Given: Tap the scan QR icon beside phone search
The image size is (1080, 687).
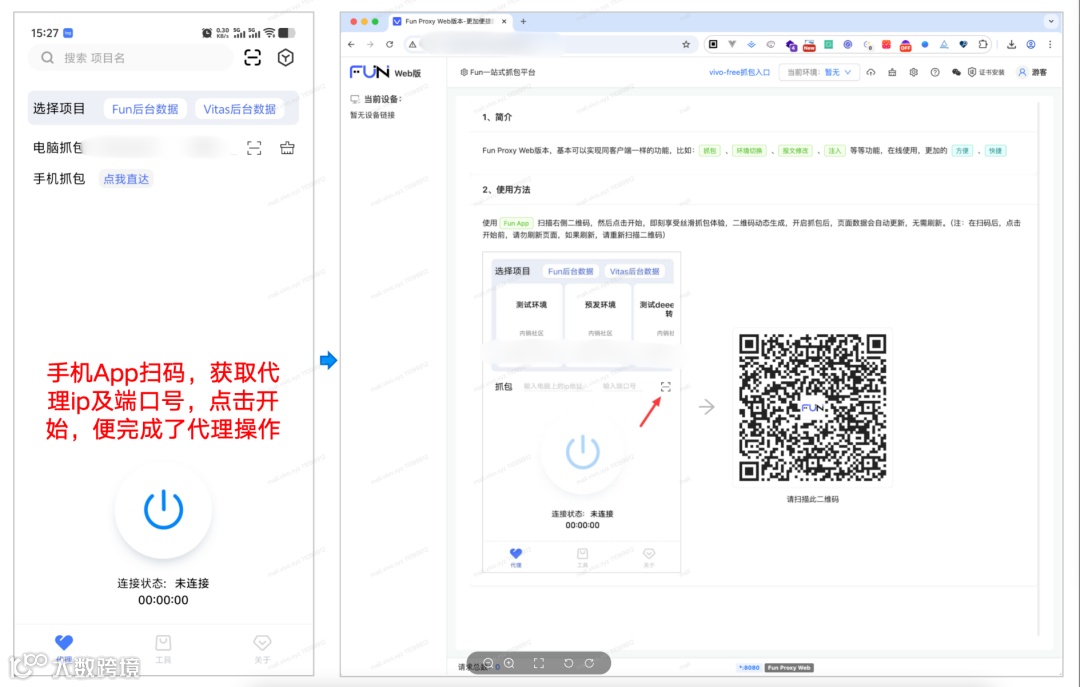Looking at the screenshot, I should pyautogui.click(x=253, y=58).
